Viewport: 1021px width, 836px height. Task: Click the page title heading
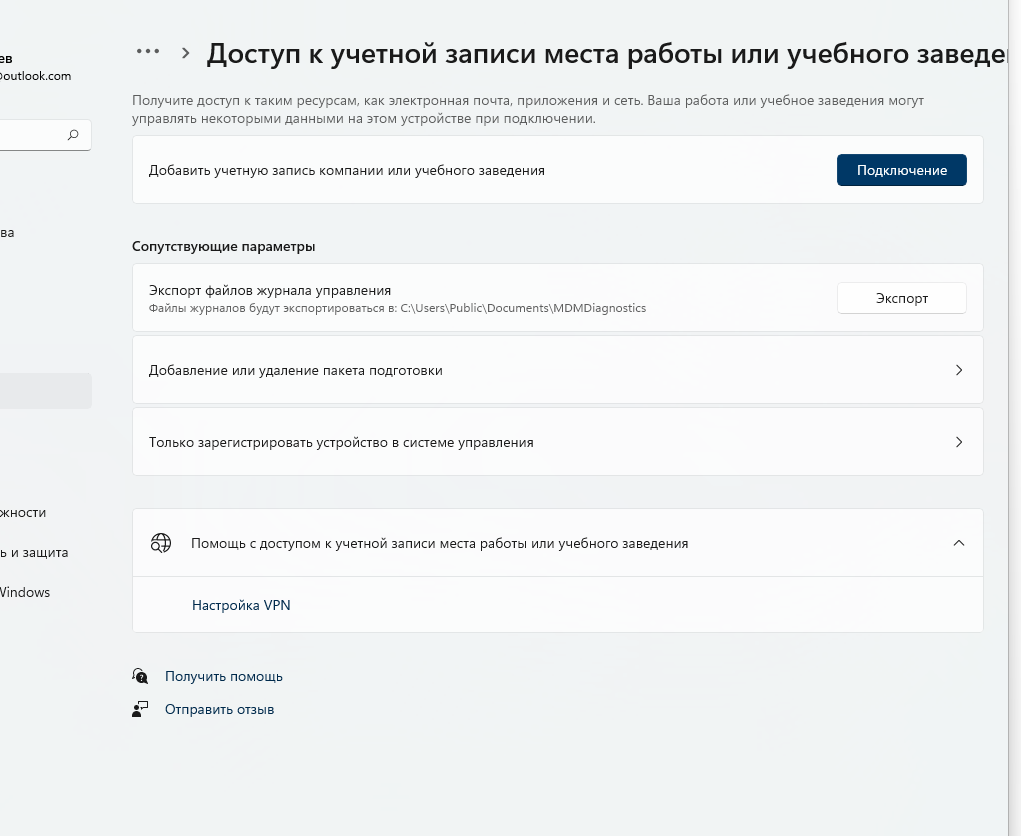click(x=607, y=54)
